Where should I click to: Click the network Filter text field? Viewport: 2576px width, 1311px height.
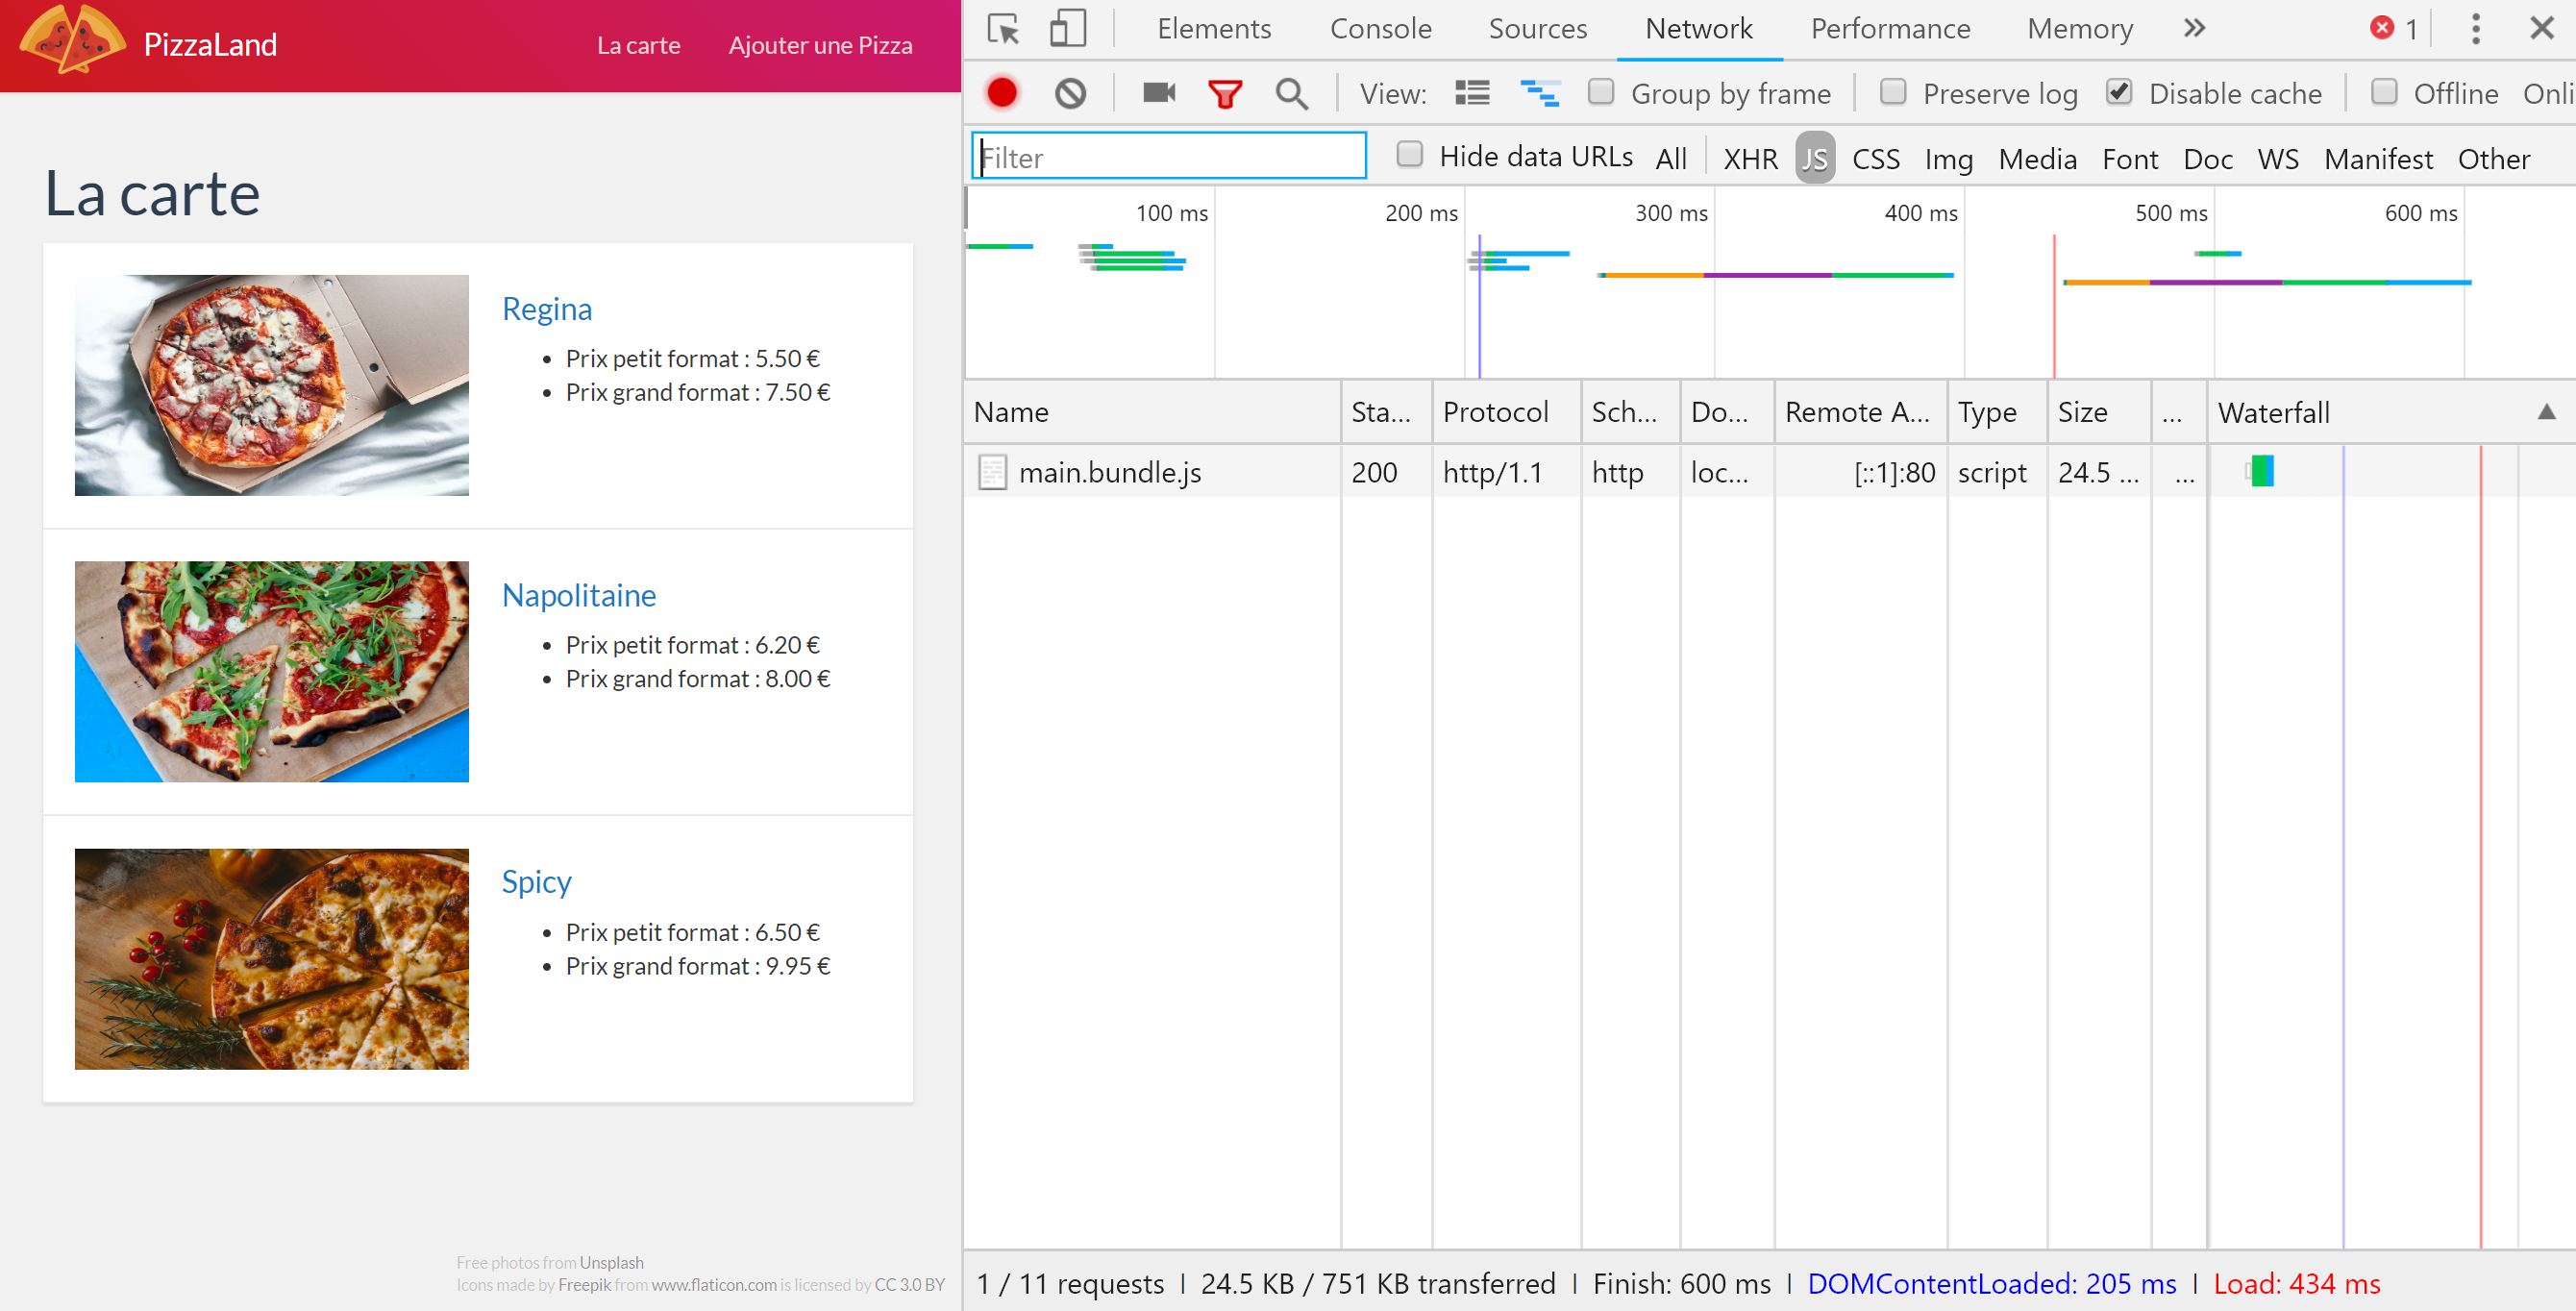coord(1169,156)
